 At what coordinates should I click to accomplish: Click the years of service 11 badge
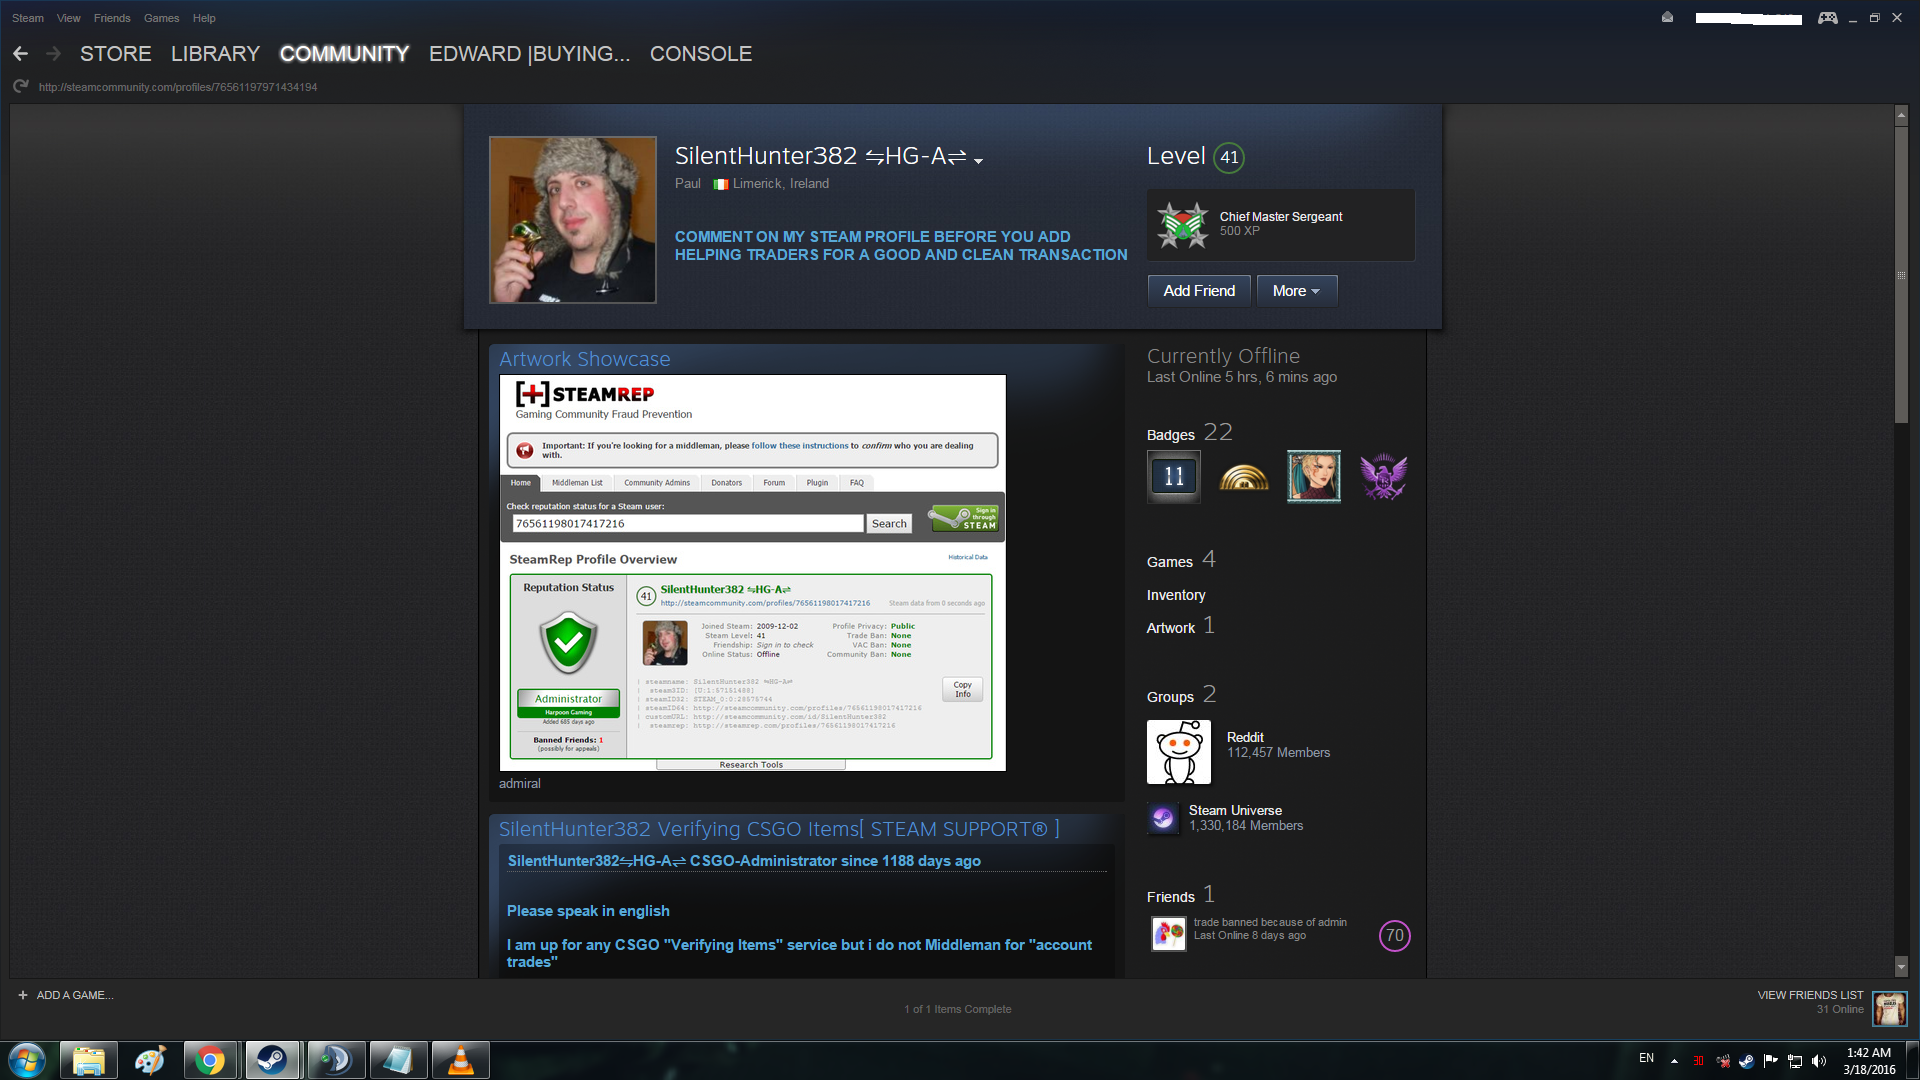pos(1174,476)
